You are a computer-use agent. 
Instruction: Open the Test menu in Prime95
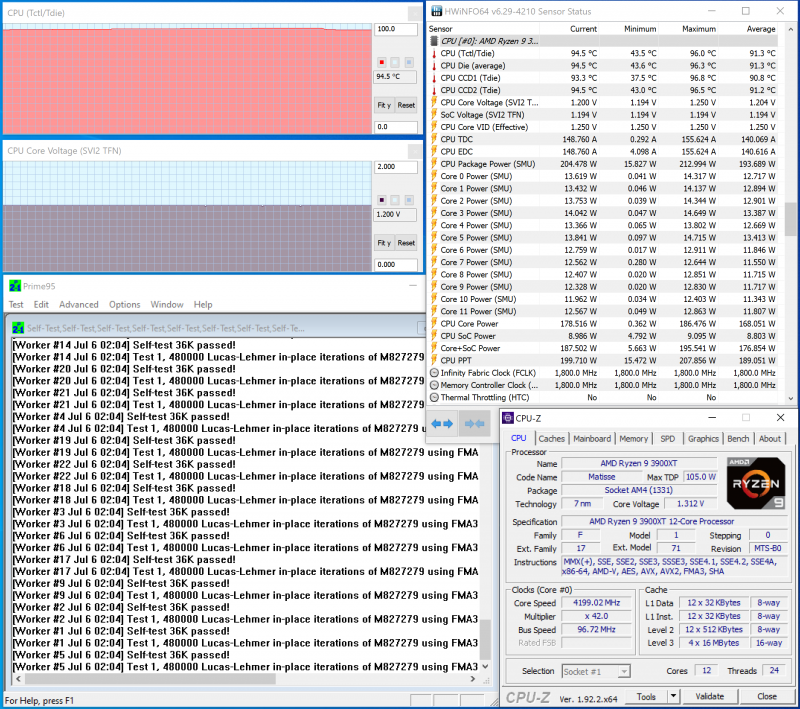[x=16, y=305]
